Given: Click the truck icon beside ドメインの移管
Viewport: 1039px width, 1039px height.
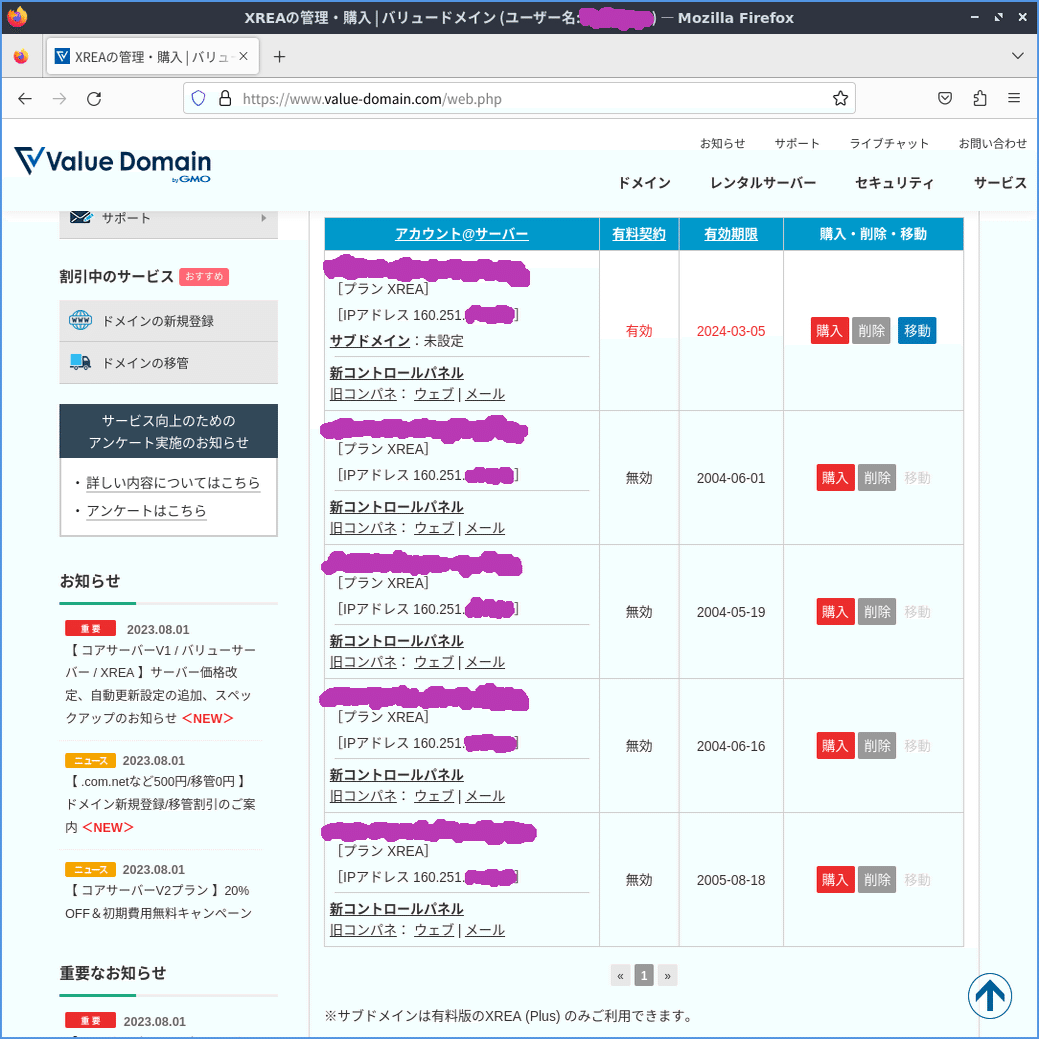Looking at the screenshot, I should tap(81, 362).
